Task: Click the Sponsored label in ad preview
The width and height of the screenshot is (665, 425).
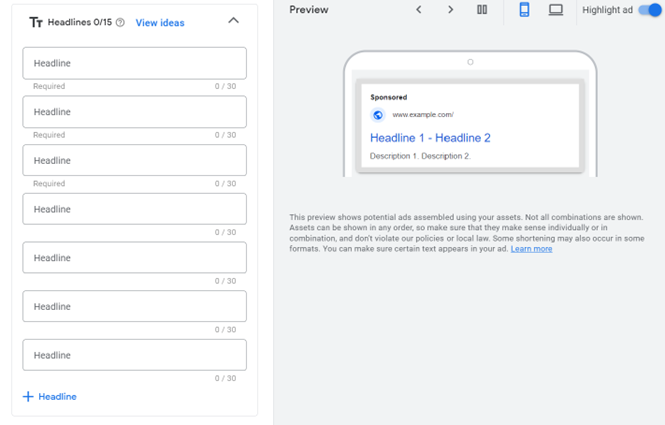Action: 388,97
